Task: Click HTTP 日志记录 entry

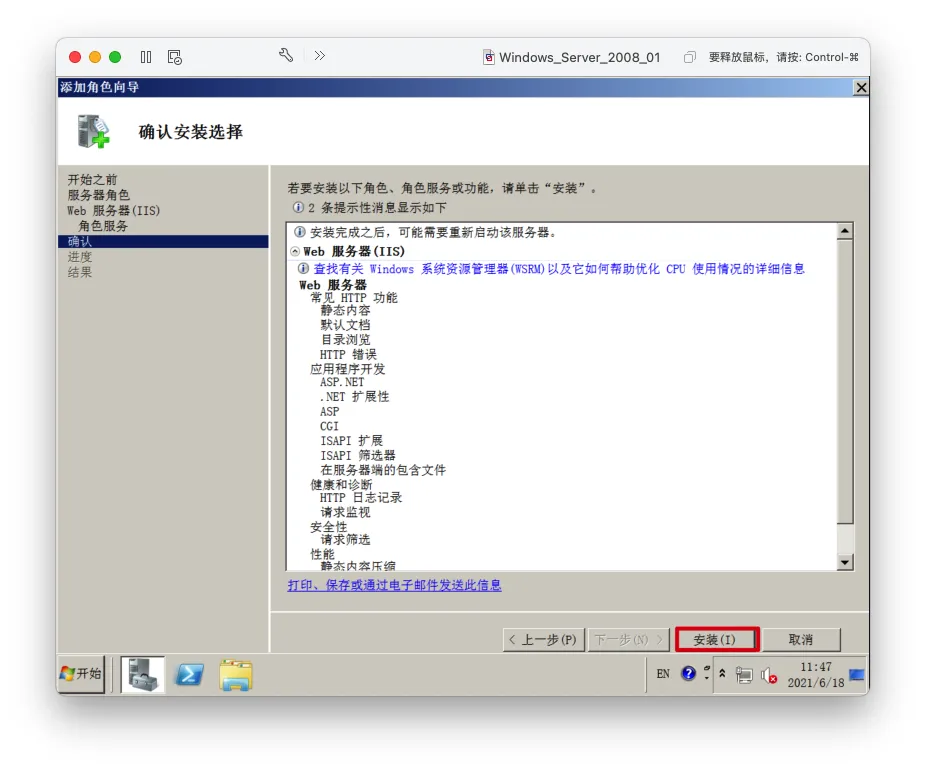Action: click(361, 498)
